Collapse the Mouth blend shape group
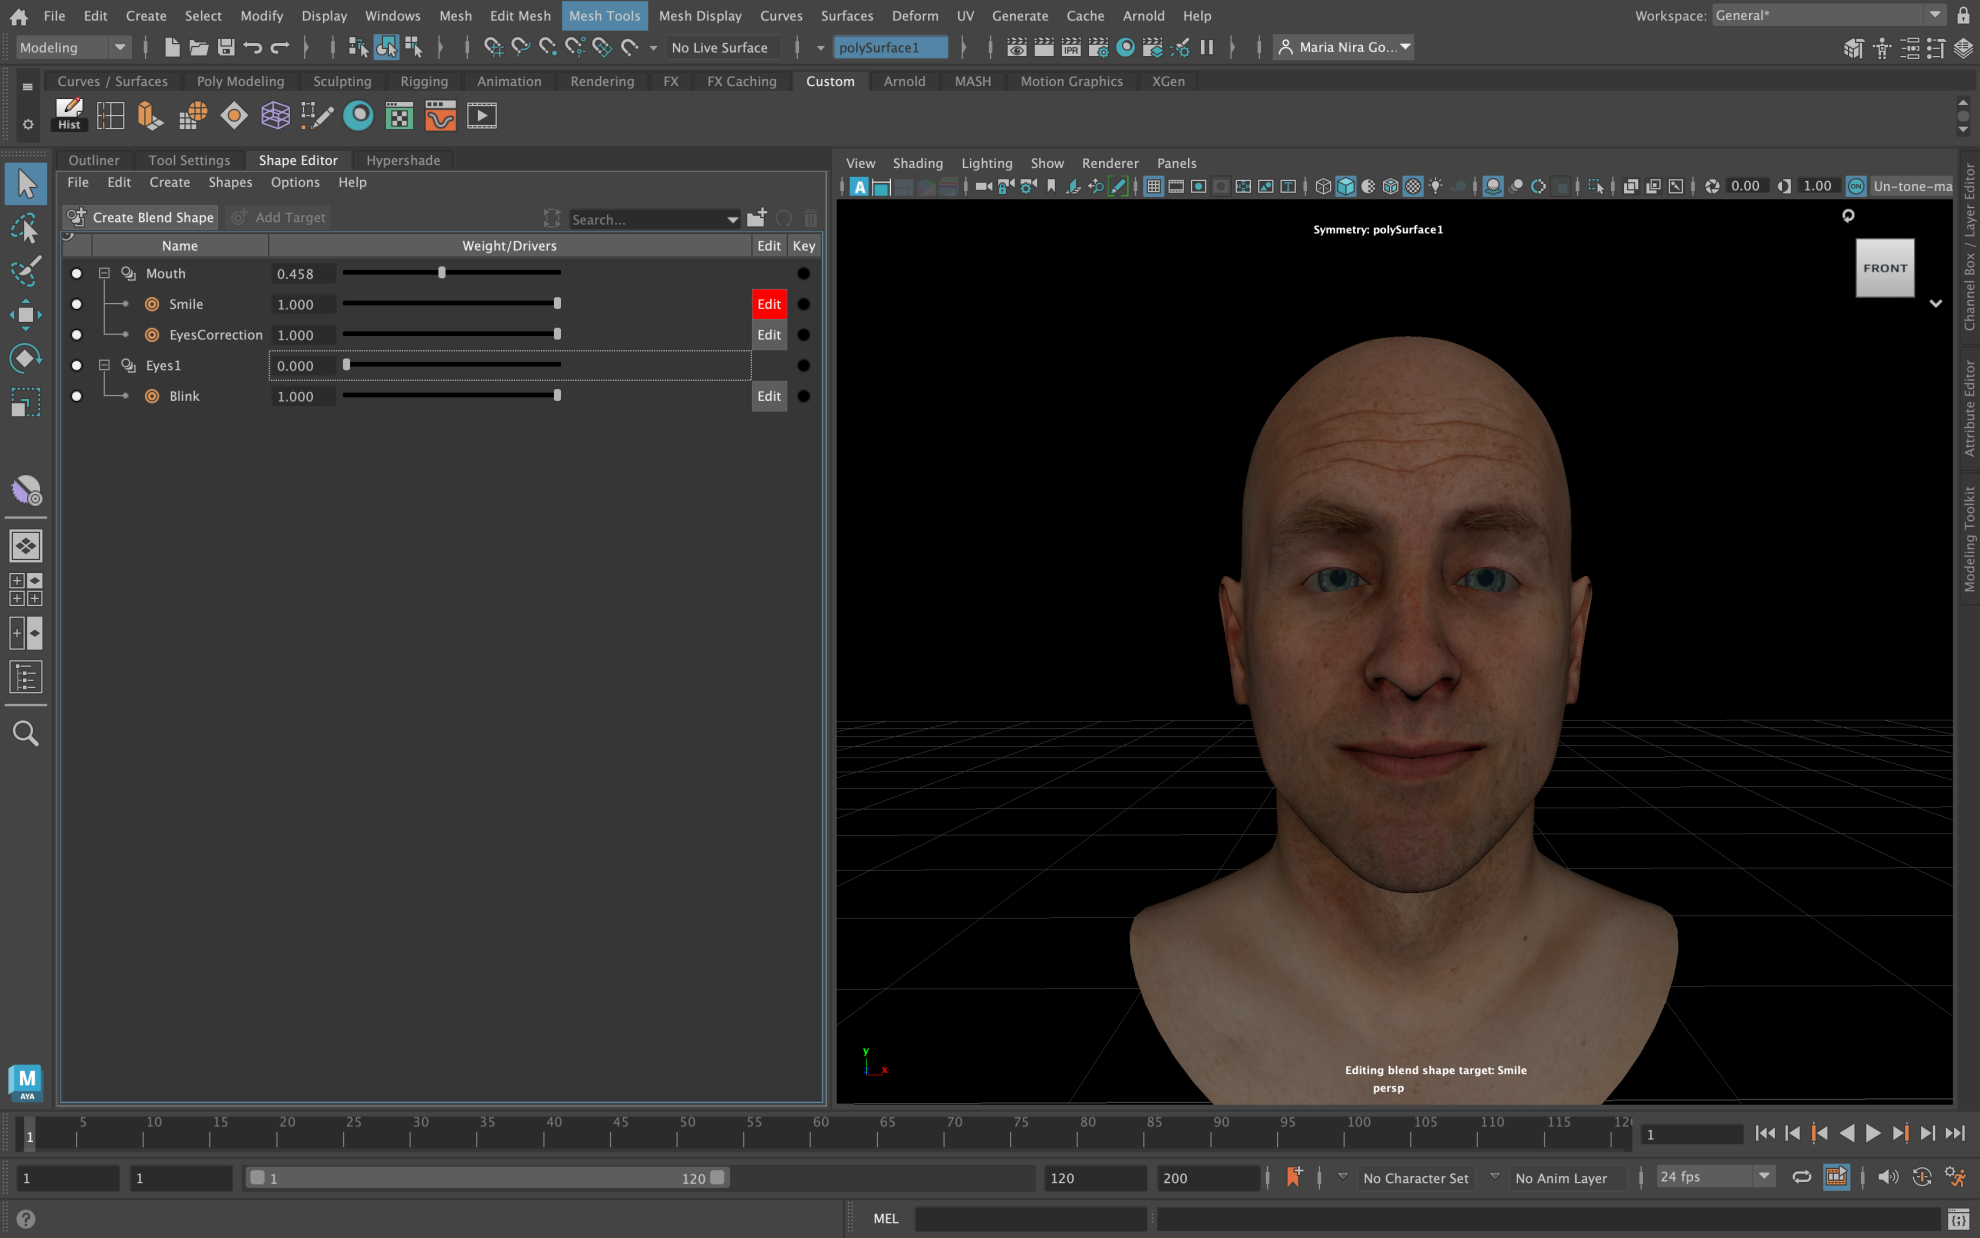1980x1238 pixels. click(x=104, y=273)
